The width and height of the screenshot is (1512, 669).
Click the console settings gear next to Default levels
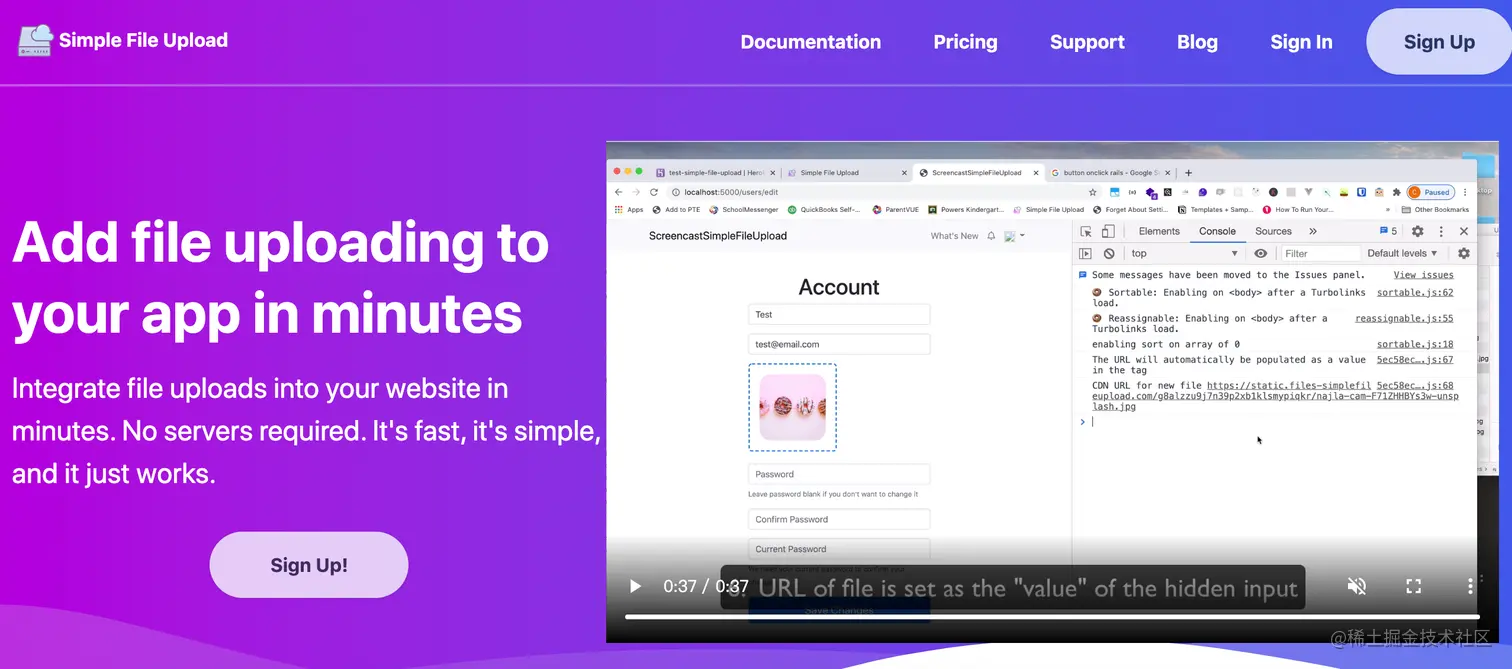[x=1464, y=254]
